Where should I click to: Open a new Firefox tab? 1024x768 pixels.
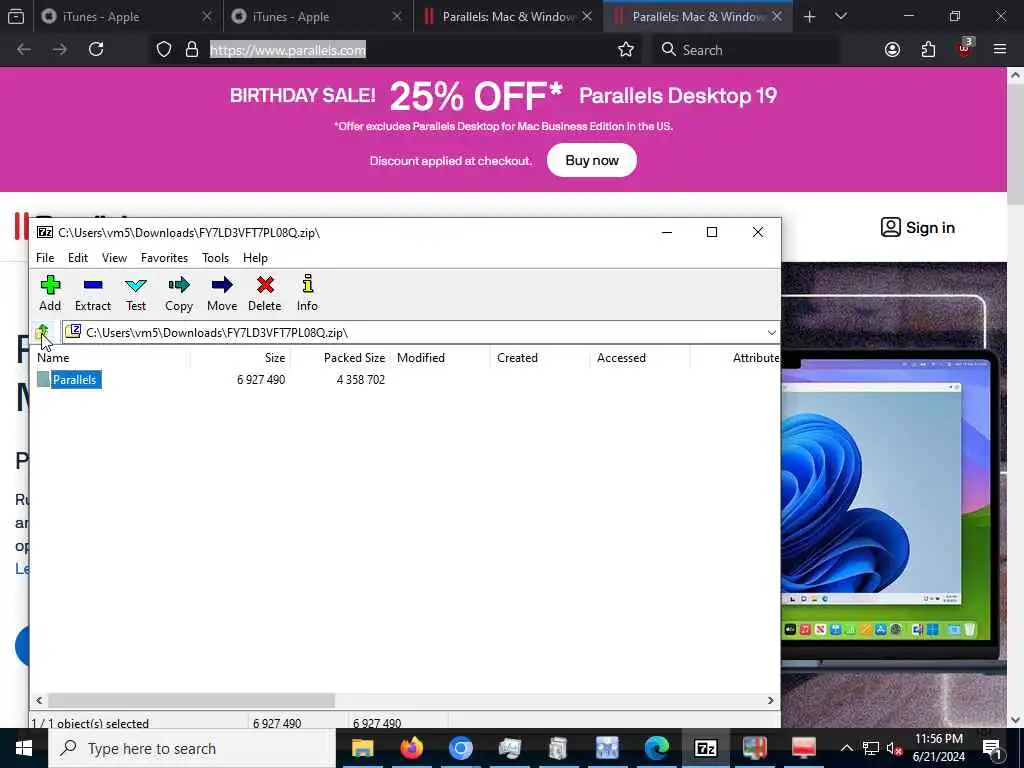(810, 16)
